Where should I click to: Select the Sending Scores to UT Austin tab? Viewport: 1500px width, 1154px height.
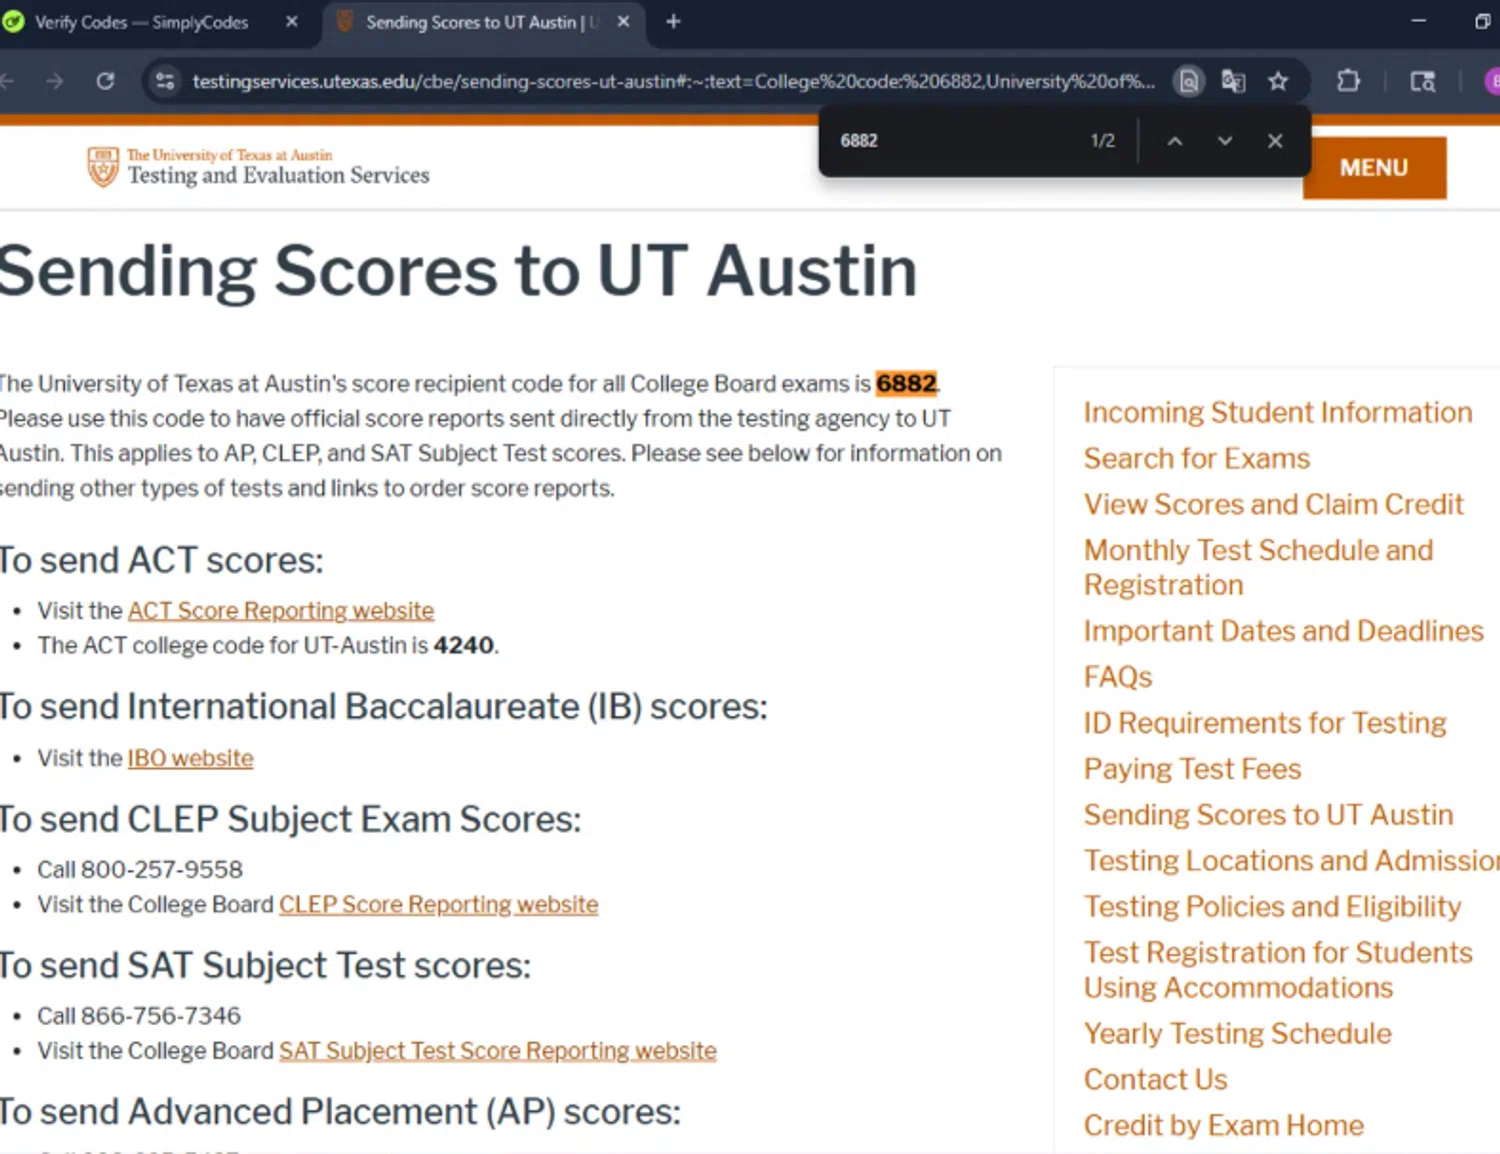(x=484, y=22)
